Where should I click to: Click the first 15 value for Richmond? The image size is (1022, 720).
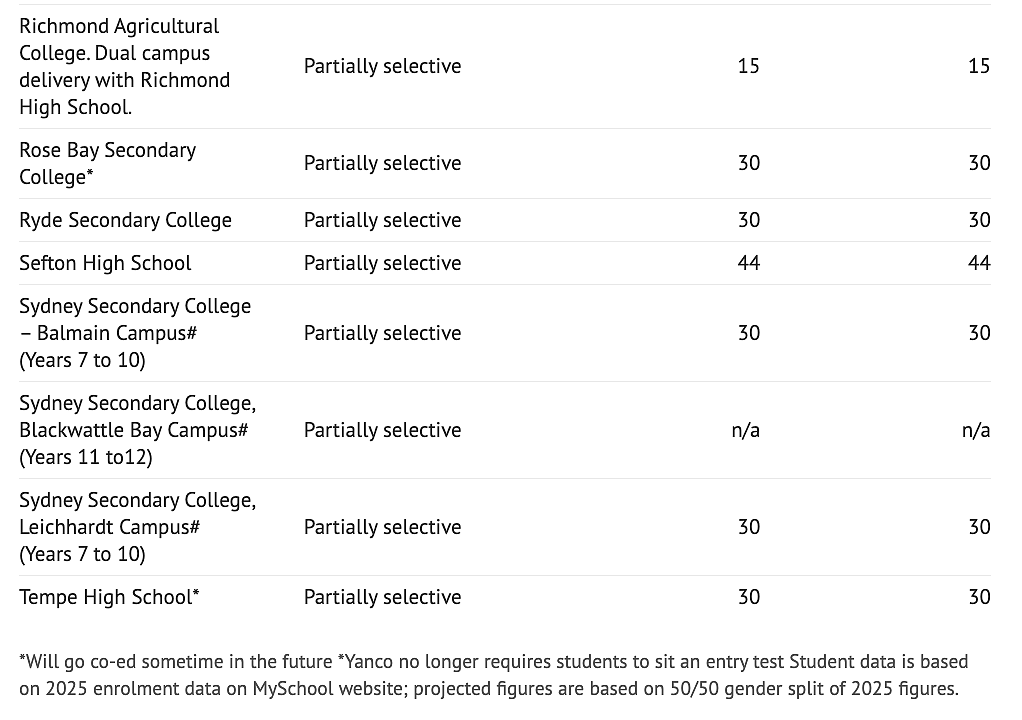tap(749, 66)
